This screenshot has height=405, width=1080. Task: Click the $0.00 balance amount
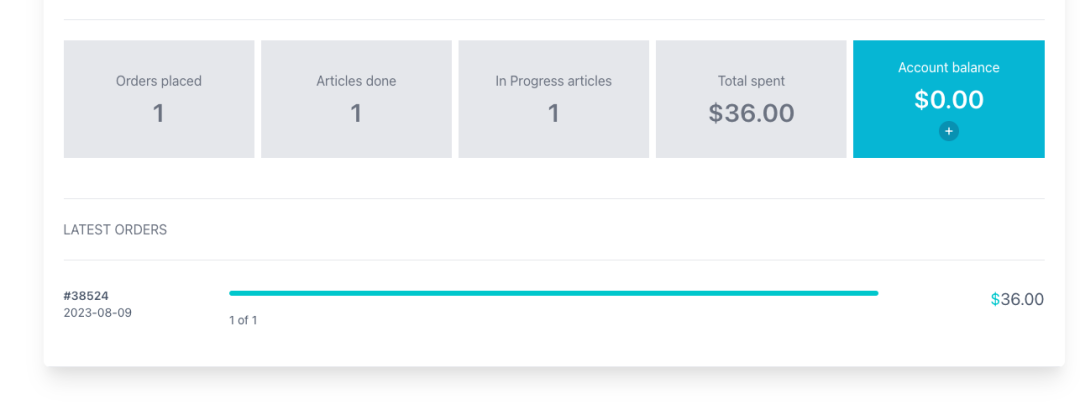948,100
